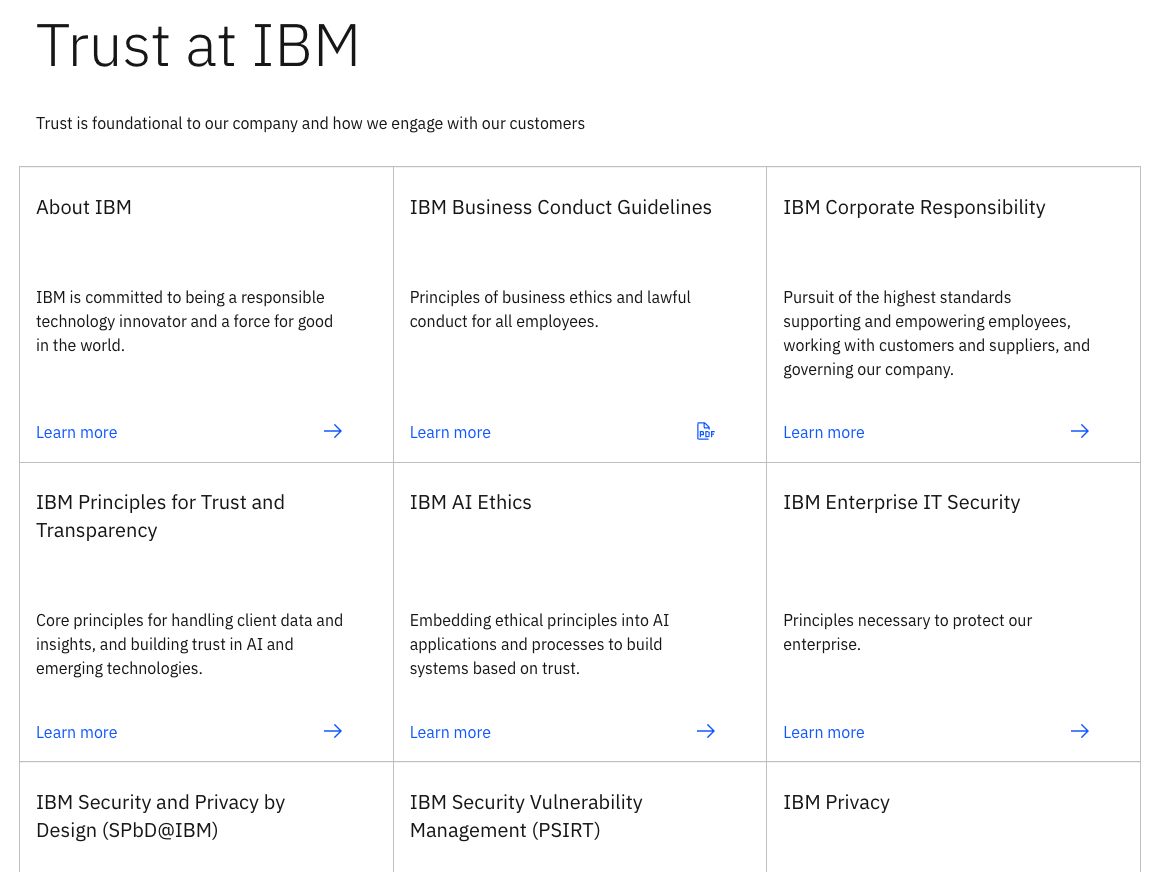
Task: Click arrow icon in Principles for Trust and Transparency card
Action: (x=333, y=731)
